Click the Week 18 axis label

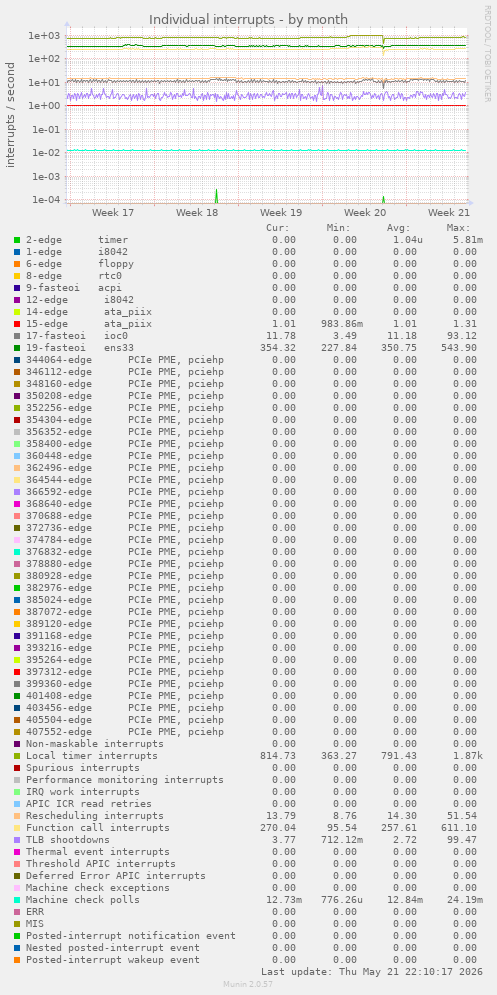coord(197,213)
